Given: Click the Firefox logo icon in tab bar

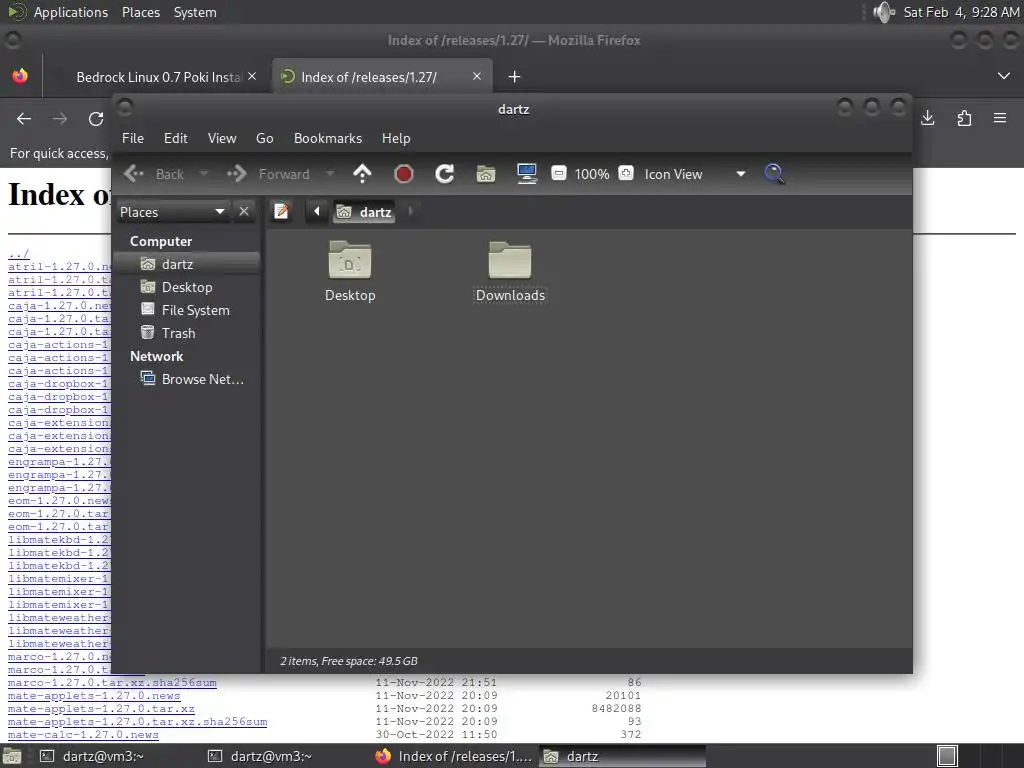Looking at the screenshot, I should click(20, 76).
